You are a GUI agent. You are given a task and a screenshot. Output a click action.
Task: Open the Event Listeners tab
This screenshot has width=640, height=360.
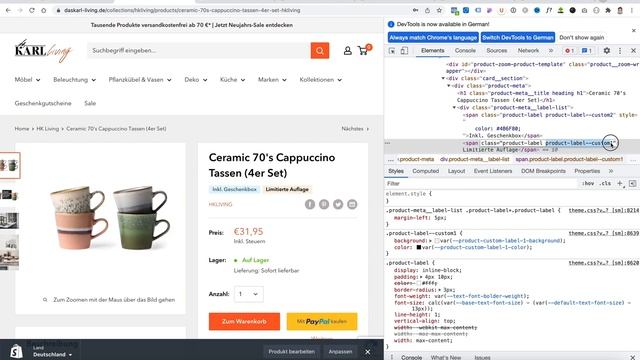click(493, 171)
